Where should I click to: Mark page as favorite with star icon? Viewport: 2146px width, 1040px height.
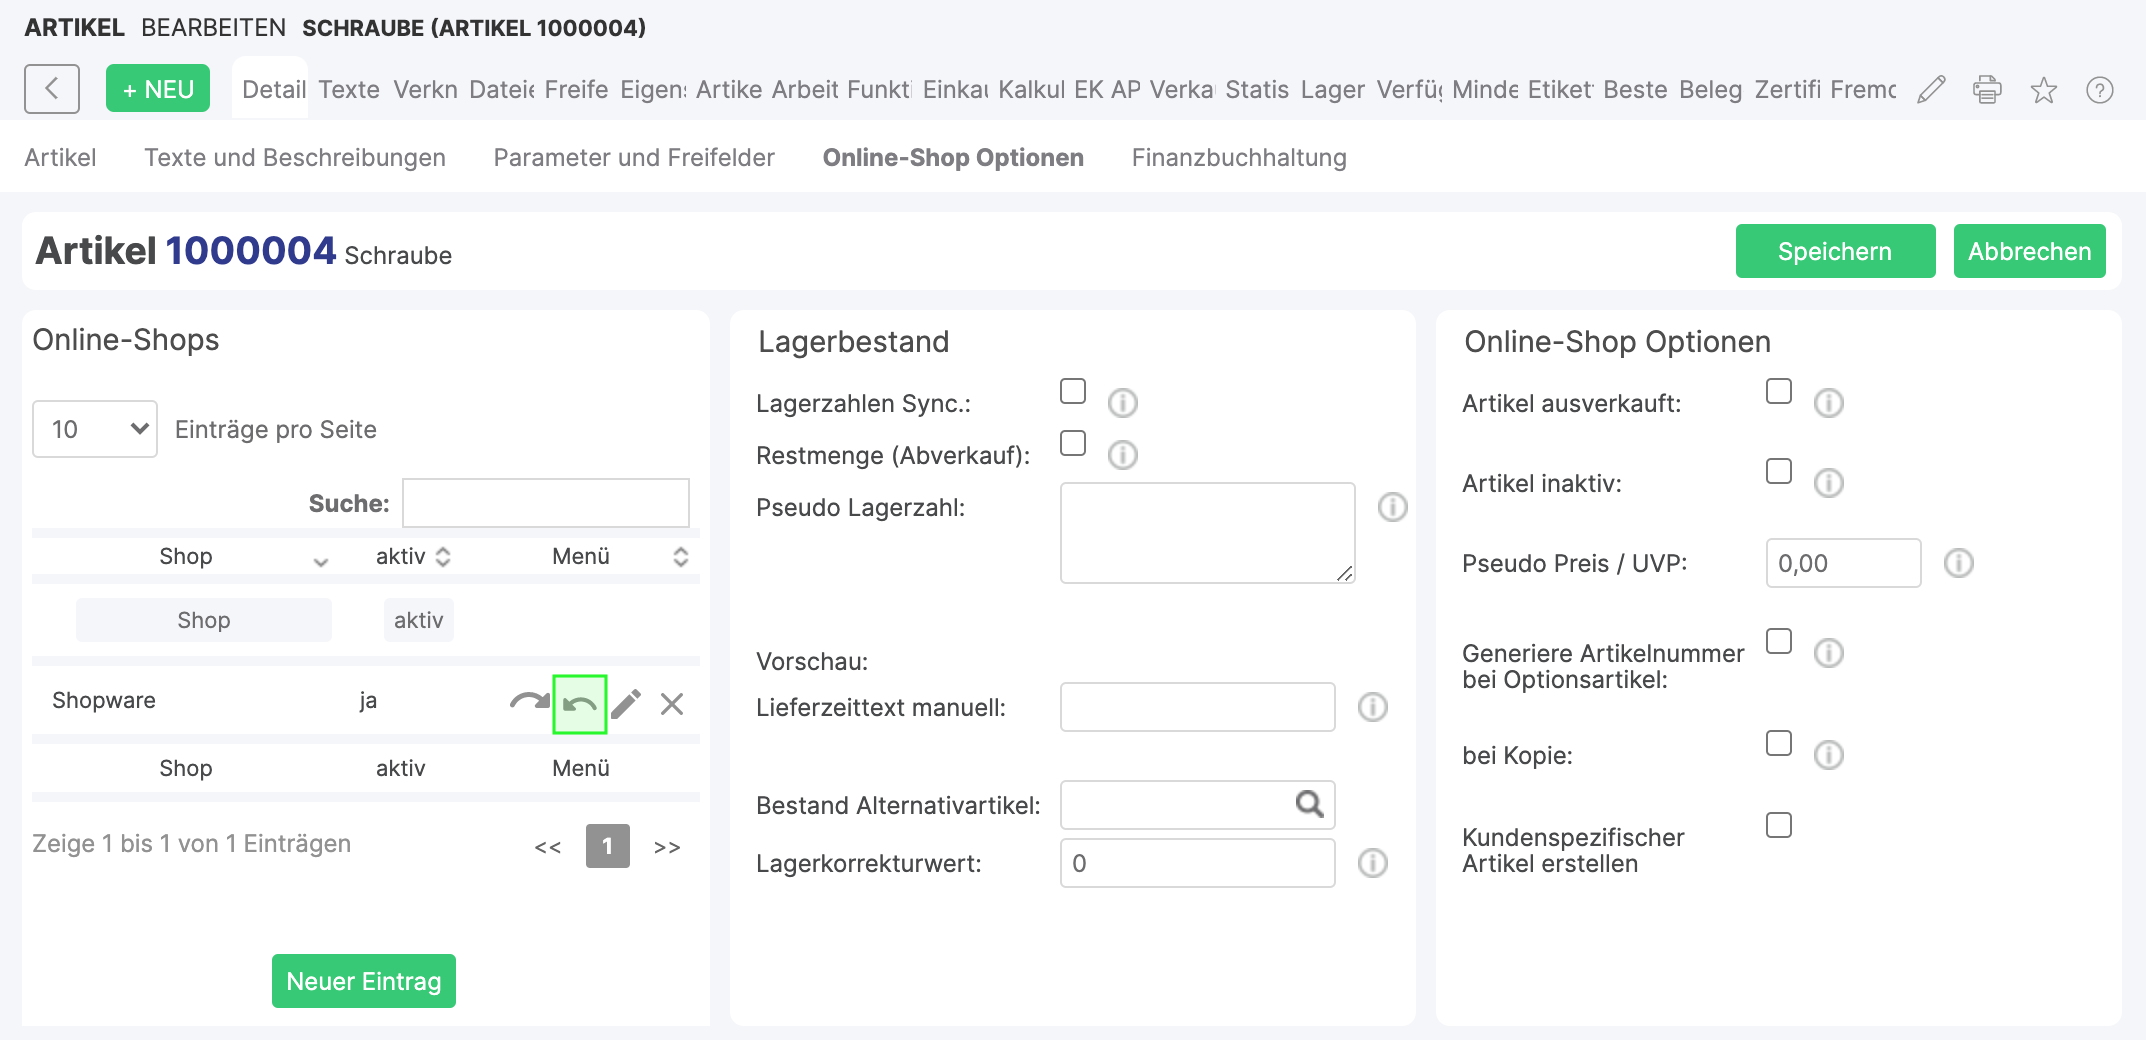(2043, 90)
